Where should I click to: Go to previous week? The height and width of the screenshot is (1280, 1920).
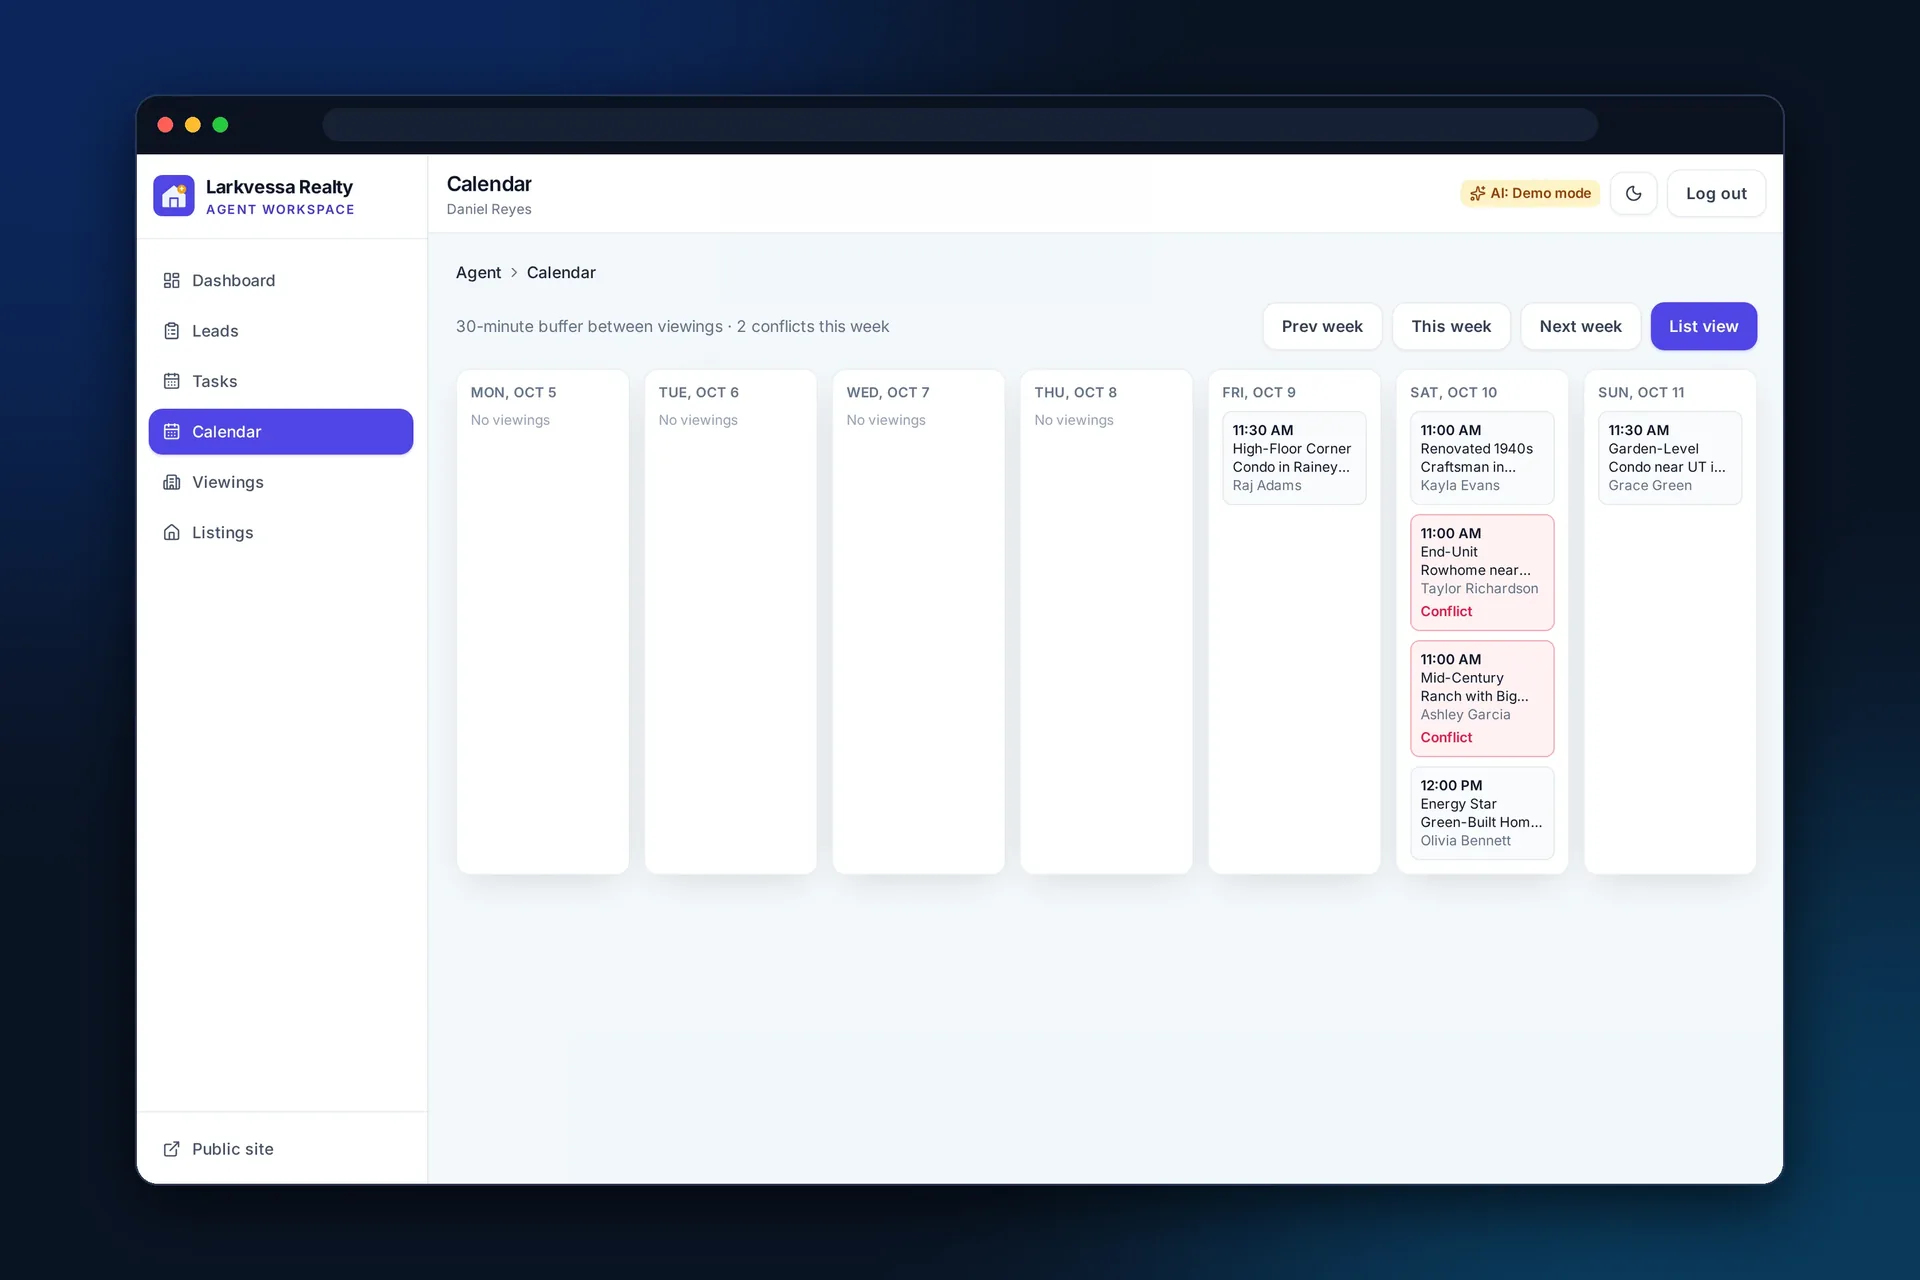(1322, 326)
